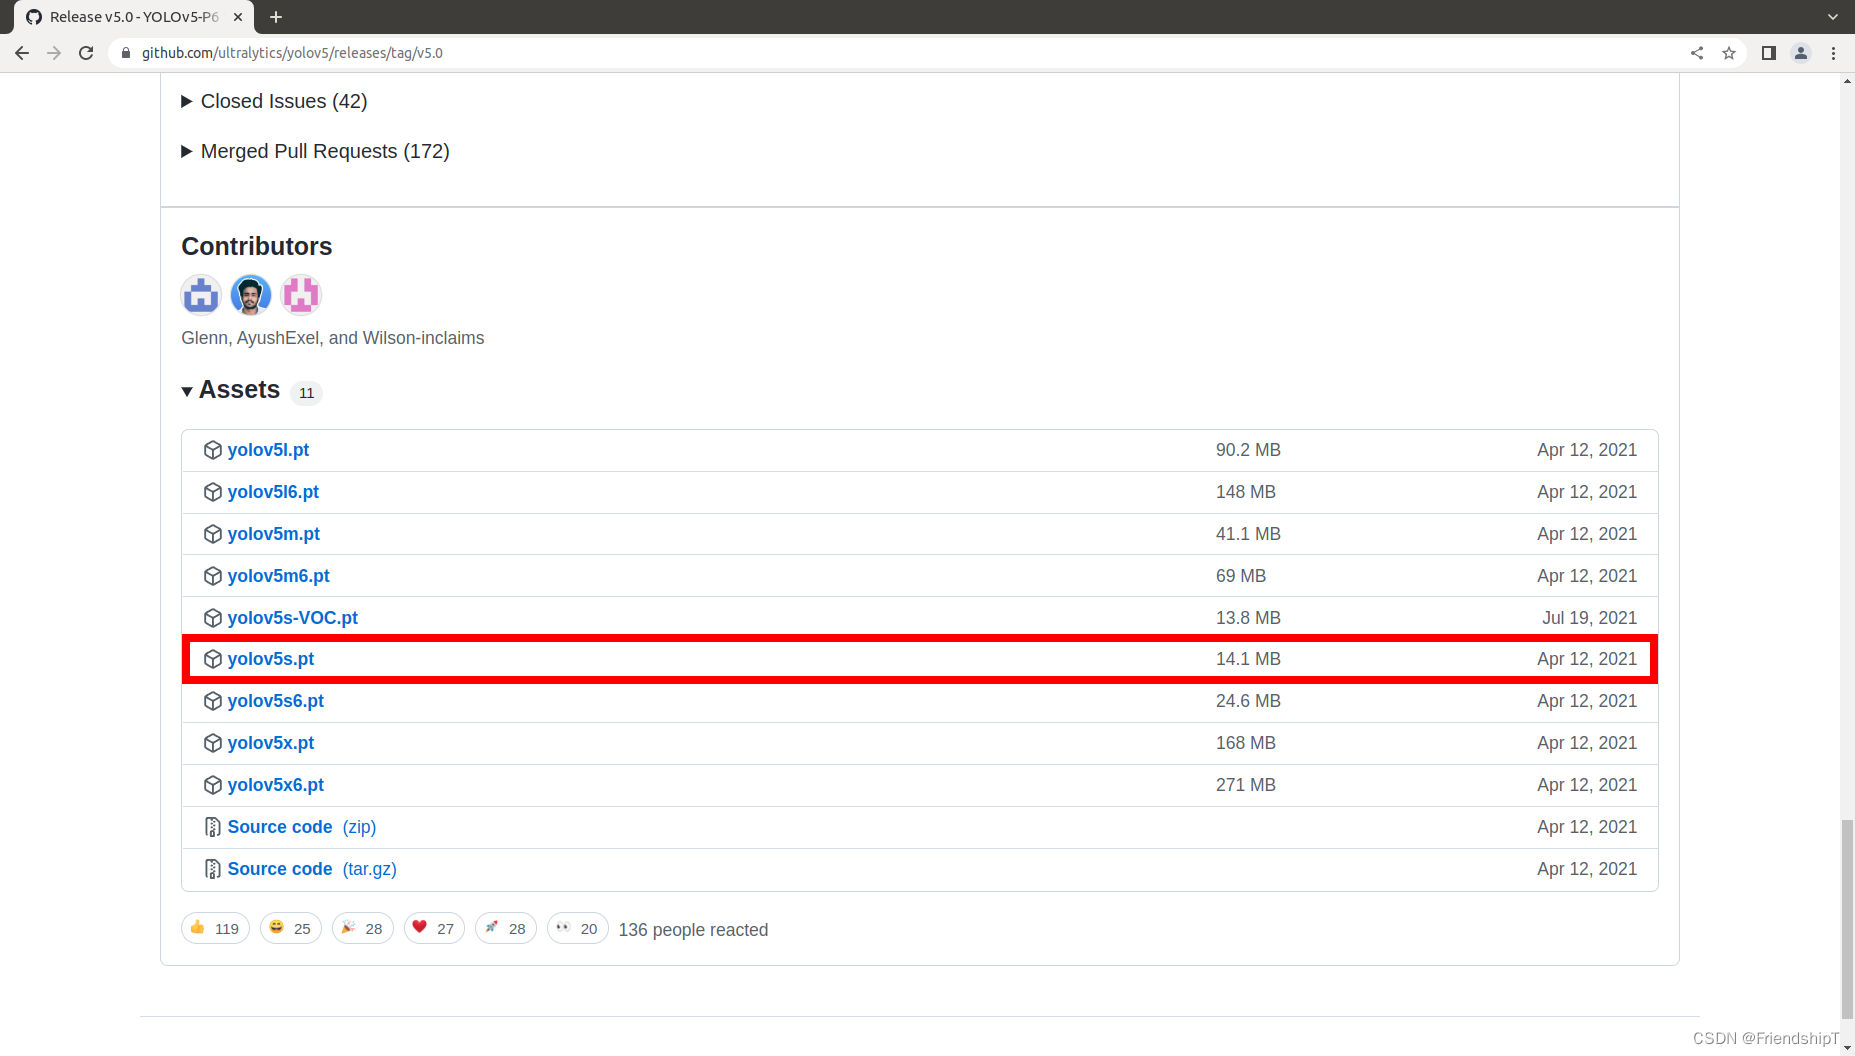Download yolov5m.pt
1855x1056 pixels.
click(x=274, y=534)
